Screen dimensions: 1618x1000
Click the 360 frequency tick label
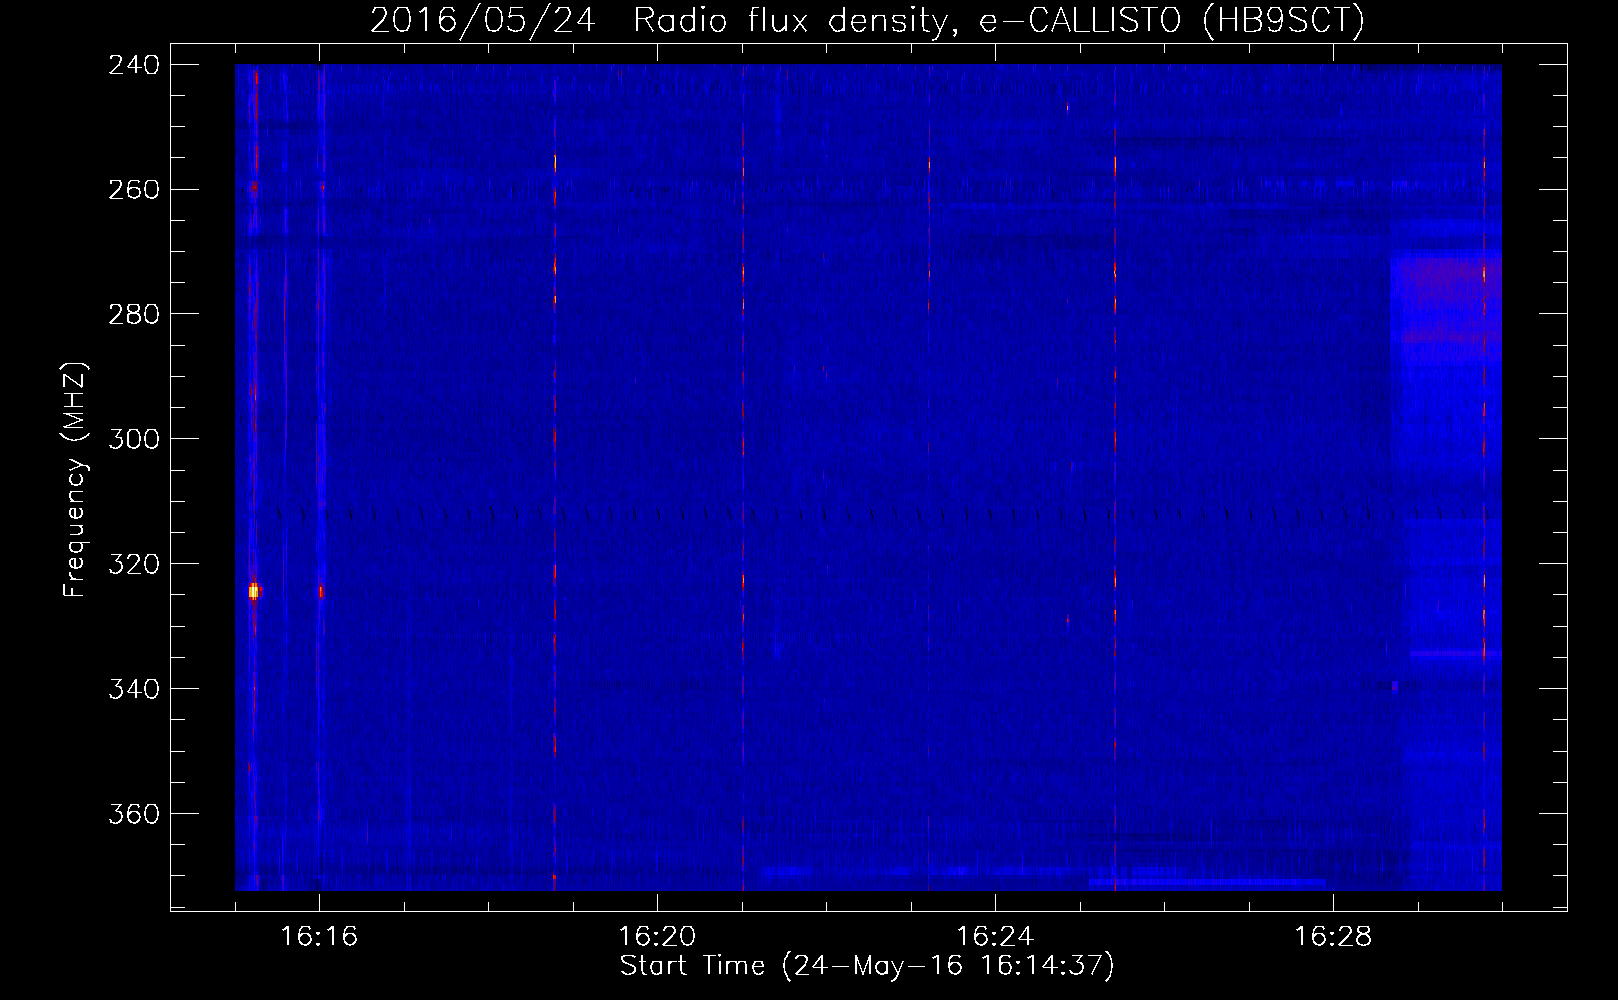133,815
